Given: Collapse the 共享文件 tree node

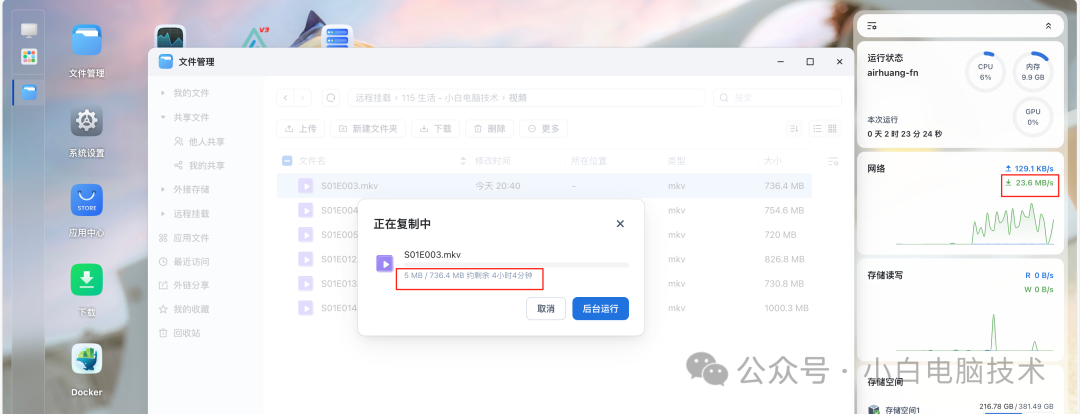Looking at the screenshot, I should 163,117.
